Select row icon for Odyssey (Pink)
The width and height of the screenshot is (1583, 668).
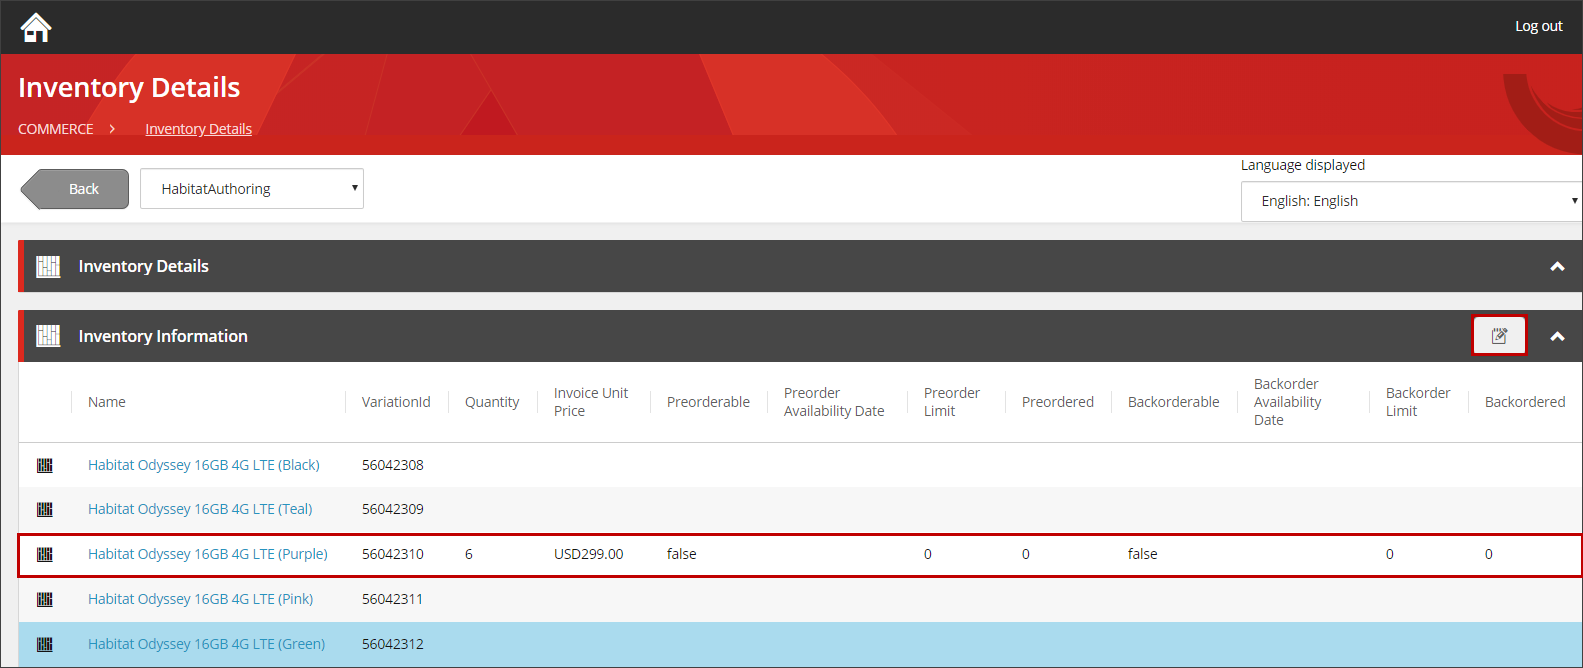click(x=45, y=599)
